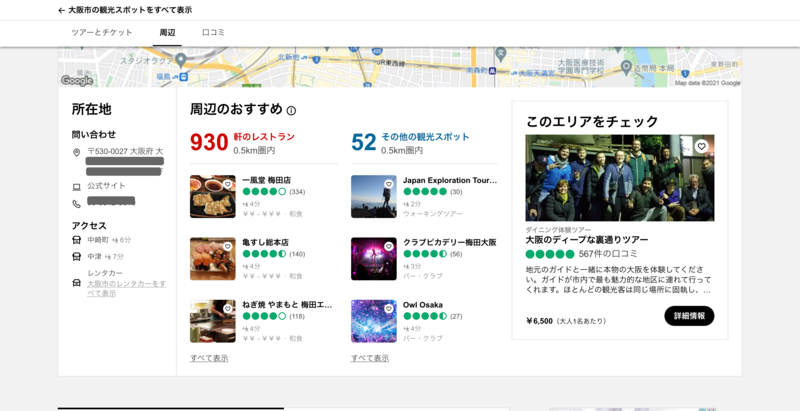The image size is (800, 411).
Task: Click the 詳細情報 button
Action: (689, 316)
